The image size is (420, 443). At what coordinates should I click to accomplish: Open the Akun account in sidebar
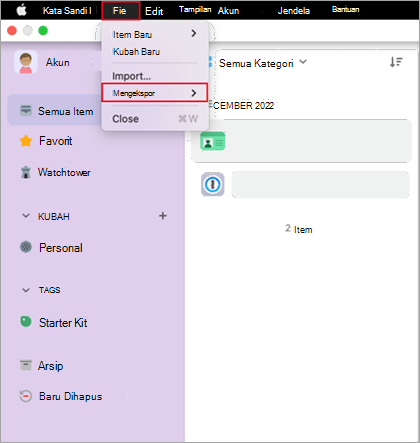(x=57, y=62)
